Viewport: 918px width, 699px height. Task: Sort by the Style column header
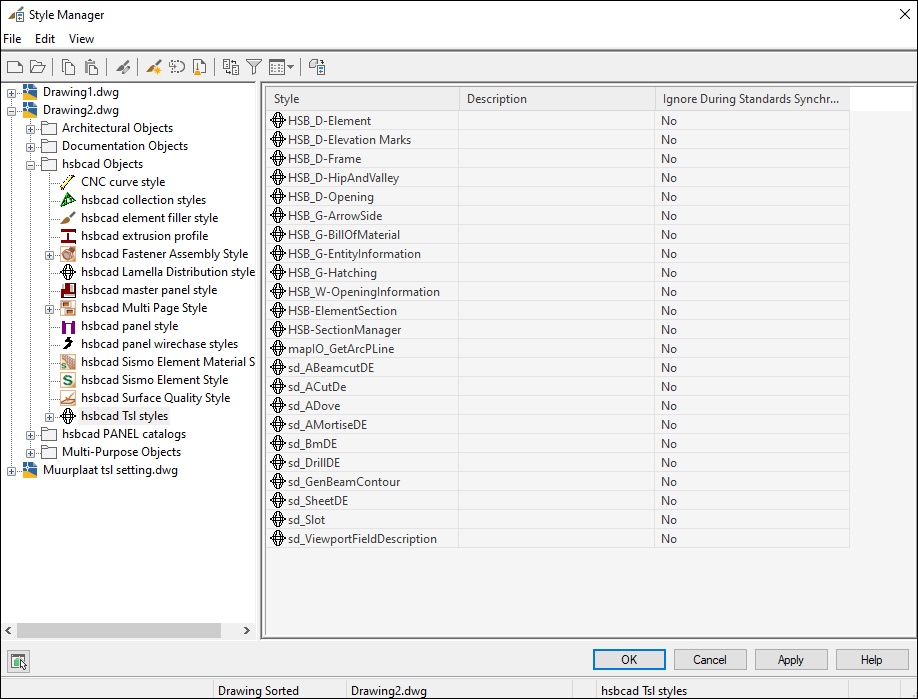point(363,99)
